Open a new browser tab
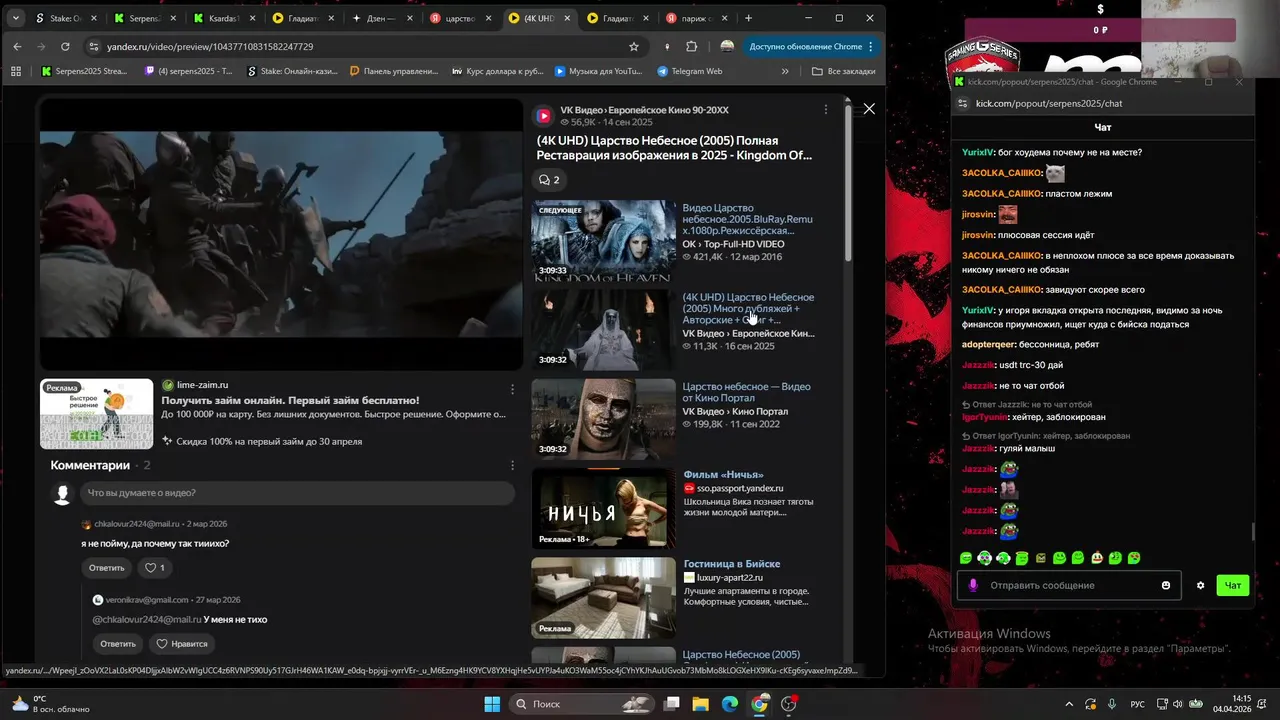 [x=748, y=18]
